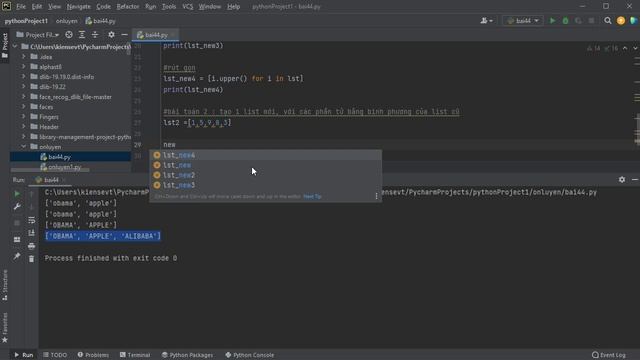The height and width of the screenshot is (360, 640).
Task: Open the Python Console tool window
Action: pos(249,355)
